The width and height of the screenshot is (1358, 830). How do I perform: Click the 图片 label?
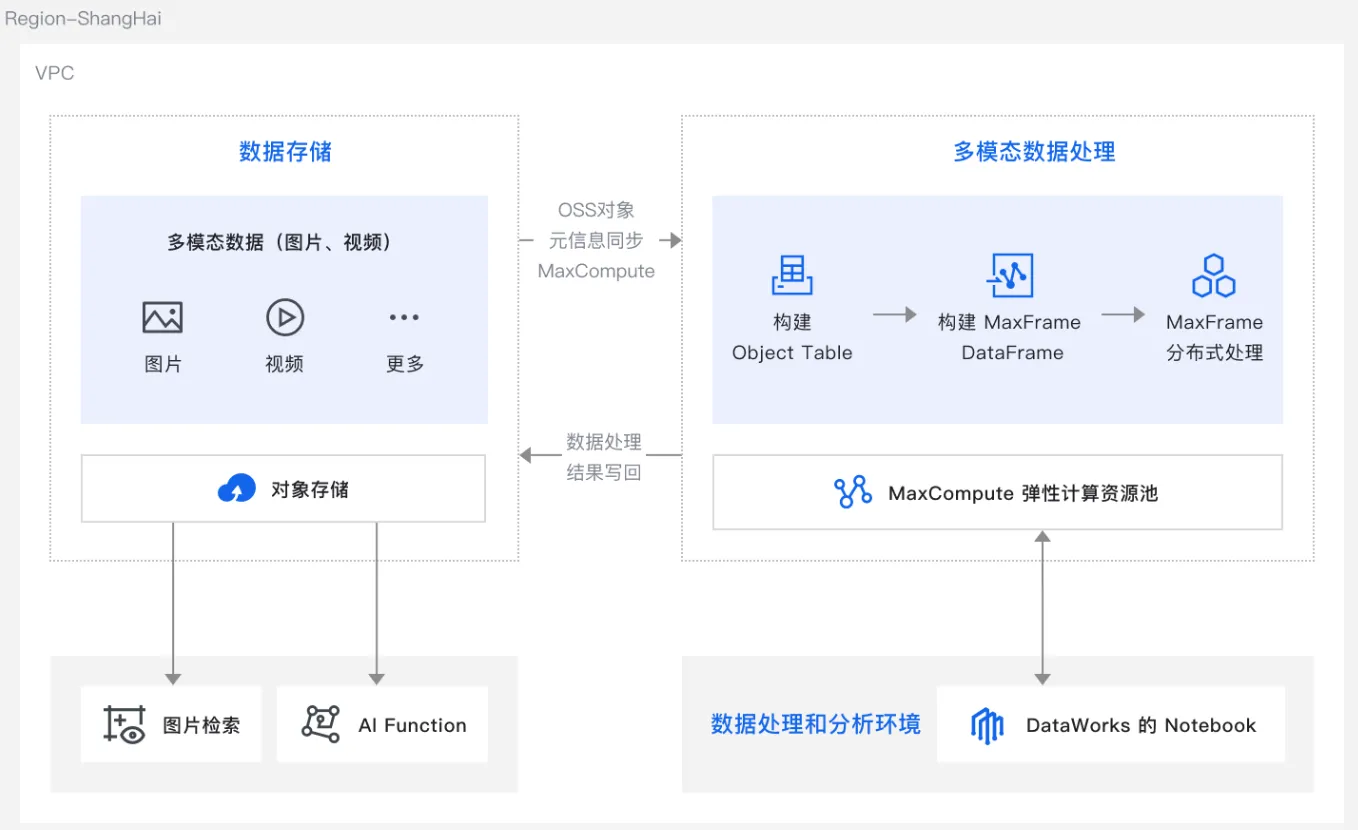pos(163,364)
